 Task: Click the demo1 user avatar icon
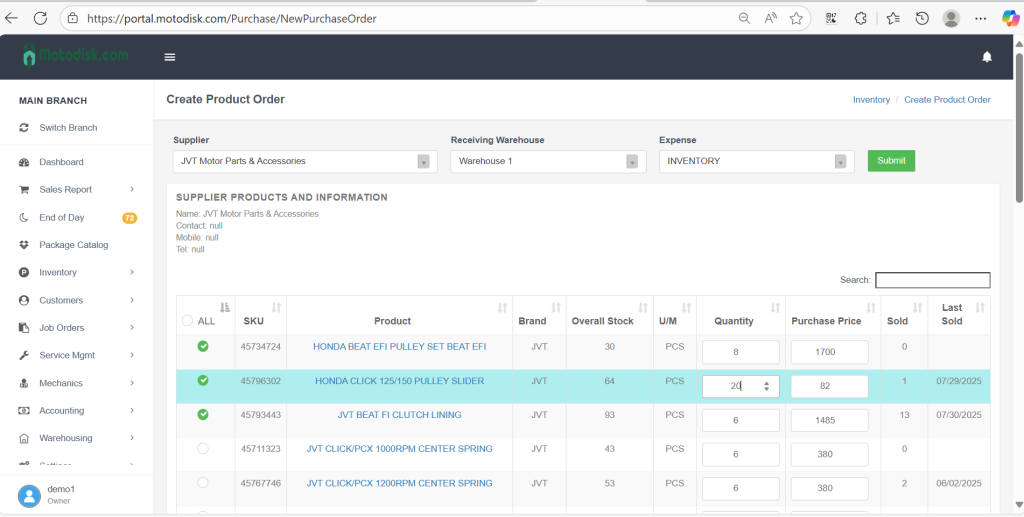click(x=28, y=494)
